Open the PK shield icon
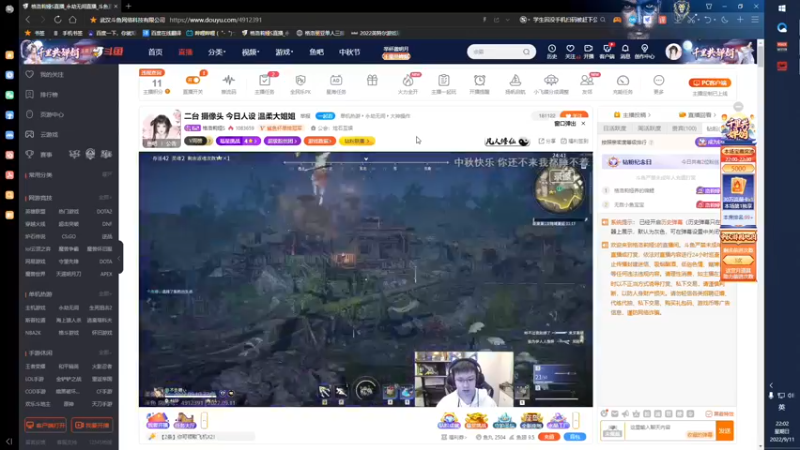The height and width of the screenshot is (450, 800). tap(300, 80)
